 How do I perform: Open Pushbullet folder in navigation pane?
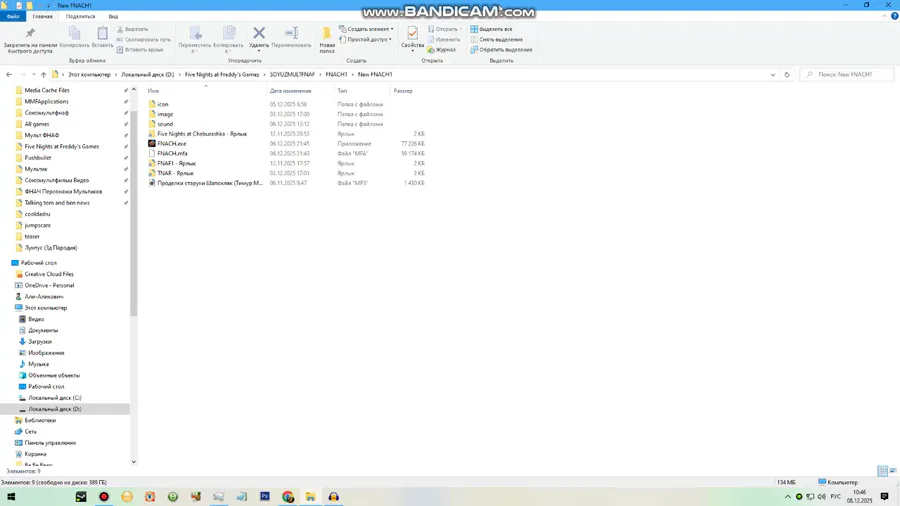[x=38, y=158]
